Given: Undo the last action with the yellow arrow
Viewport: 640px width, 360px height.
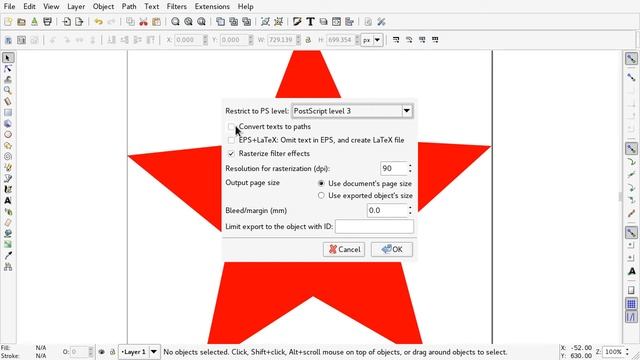Looking at the screenshot, I should [x=98, y=22].
